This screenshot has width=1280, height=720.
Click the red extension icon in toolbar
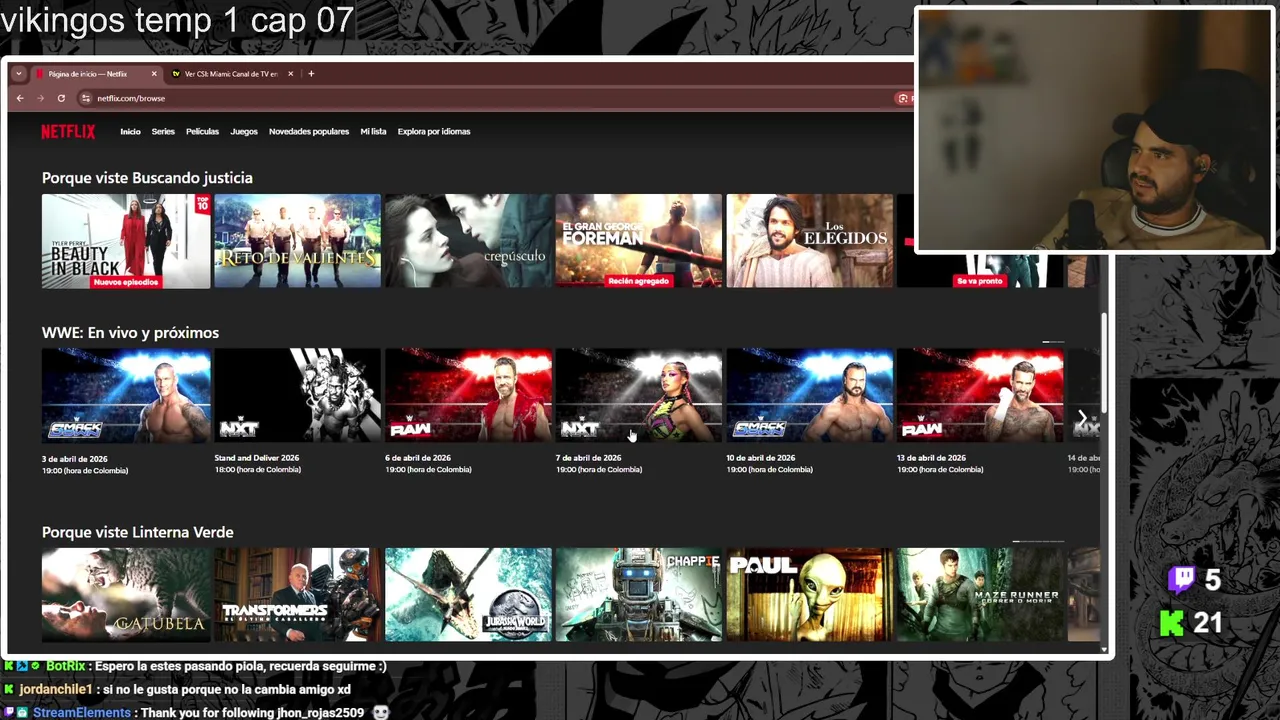click(903, 98)
